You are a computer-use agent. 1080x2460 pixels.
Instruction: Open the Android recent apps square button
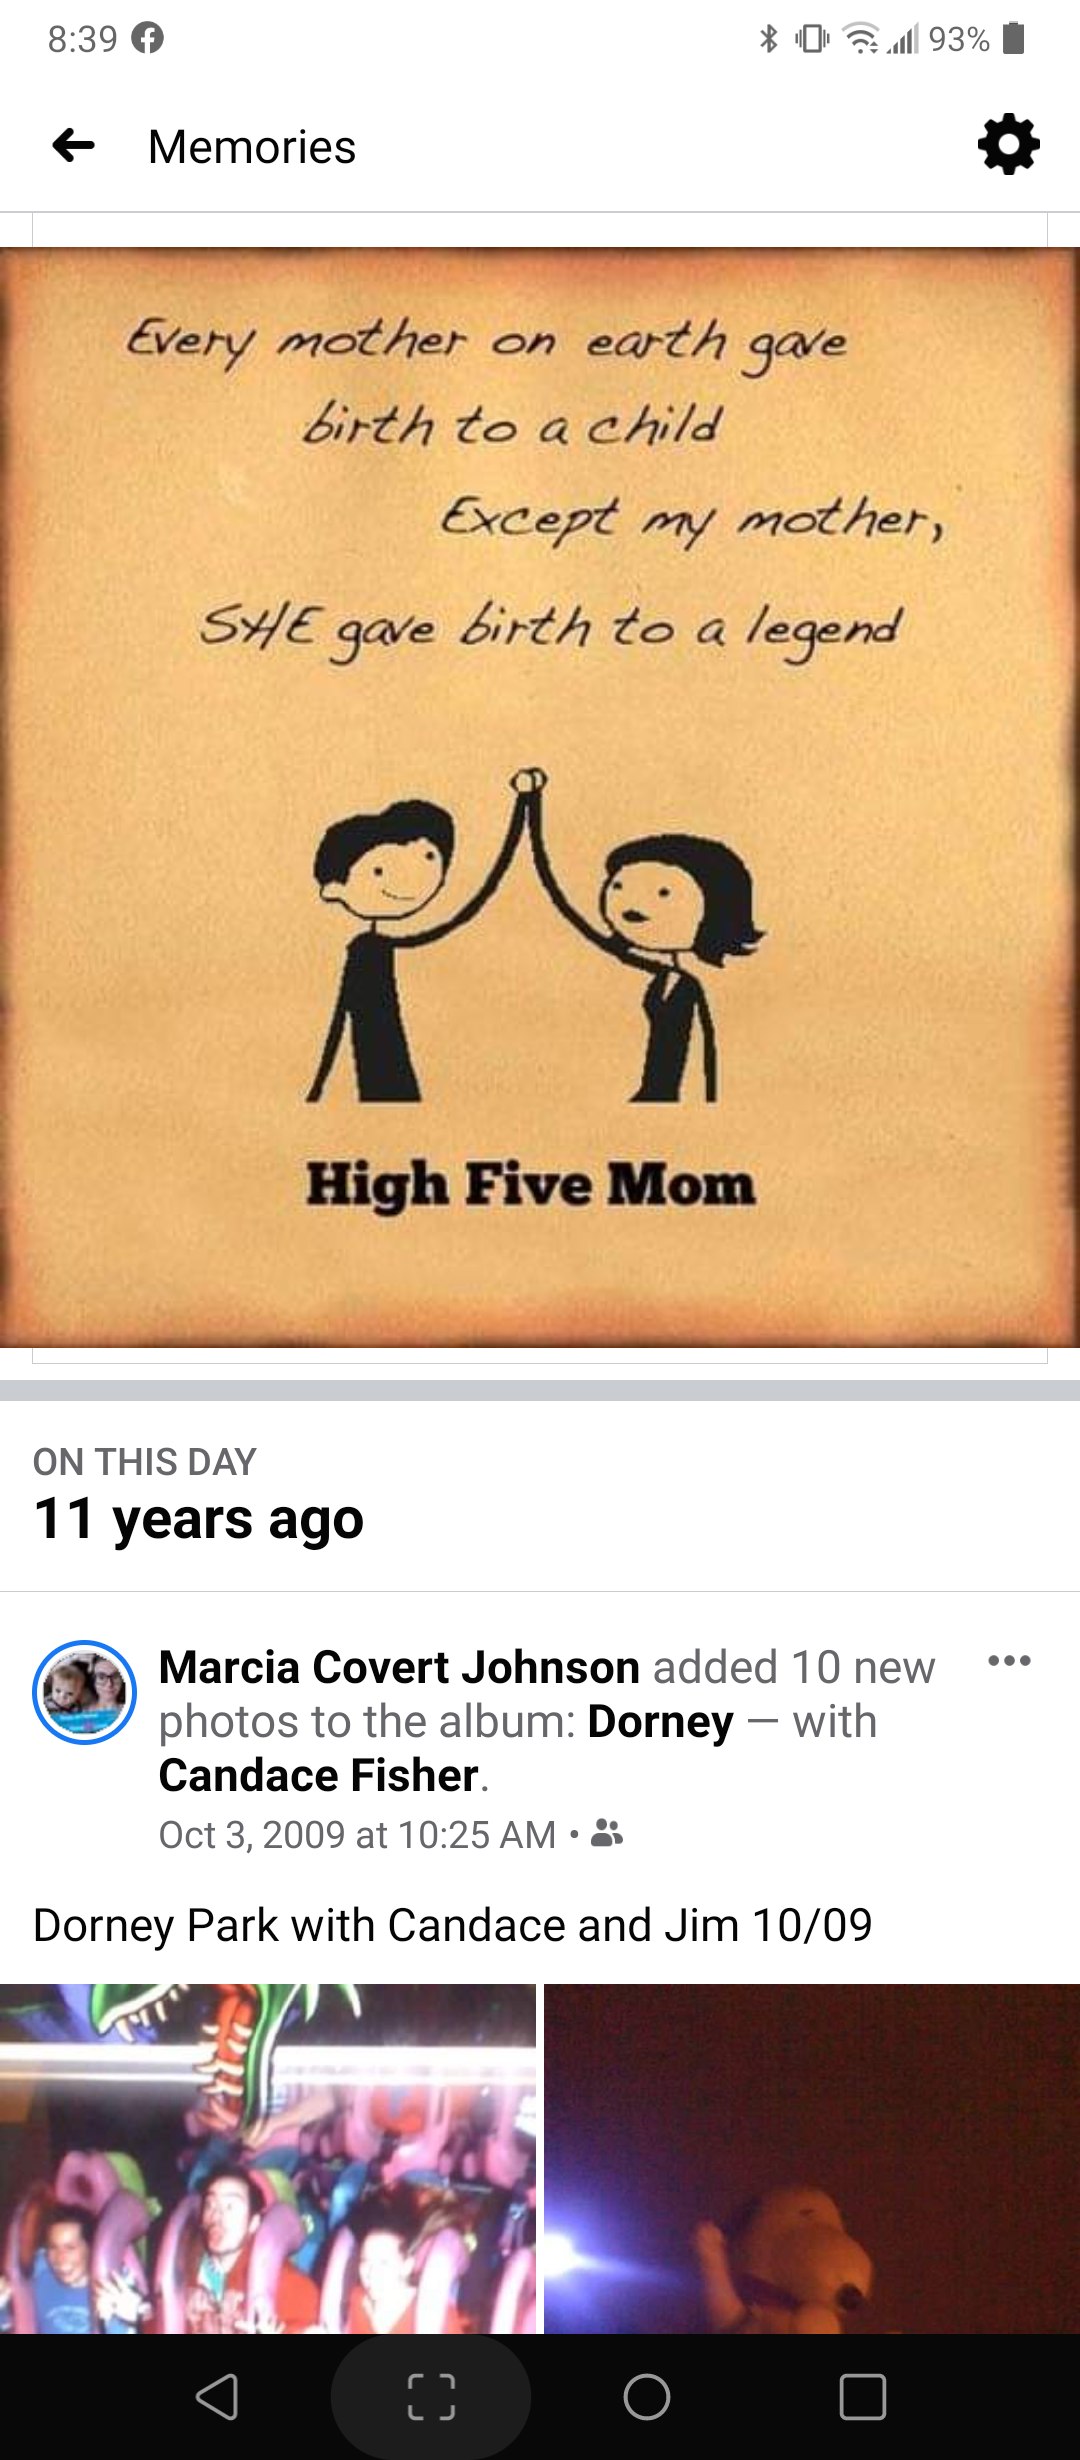(863, 2397)
